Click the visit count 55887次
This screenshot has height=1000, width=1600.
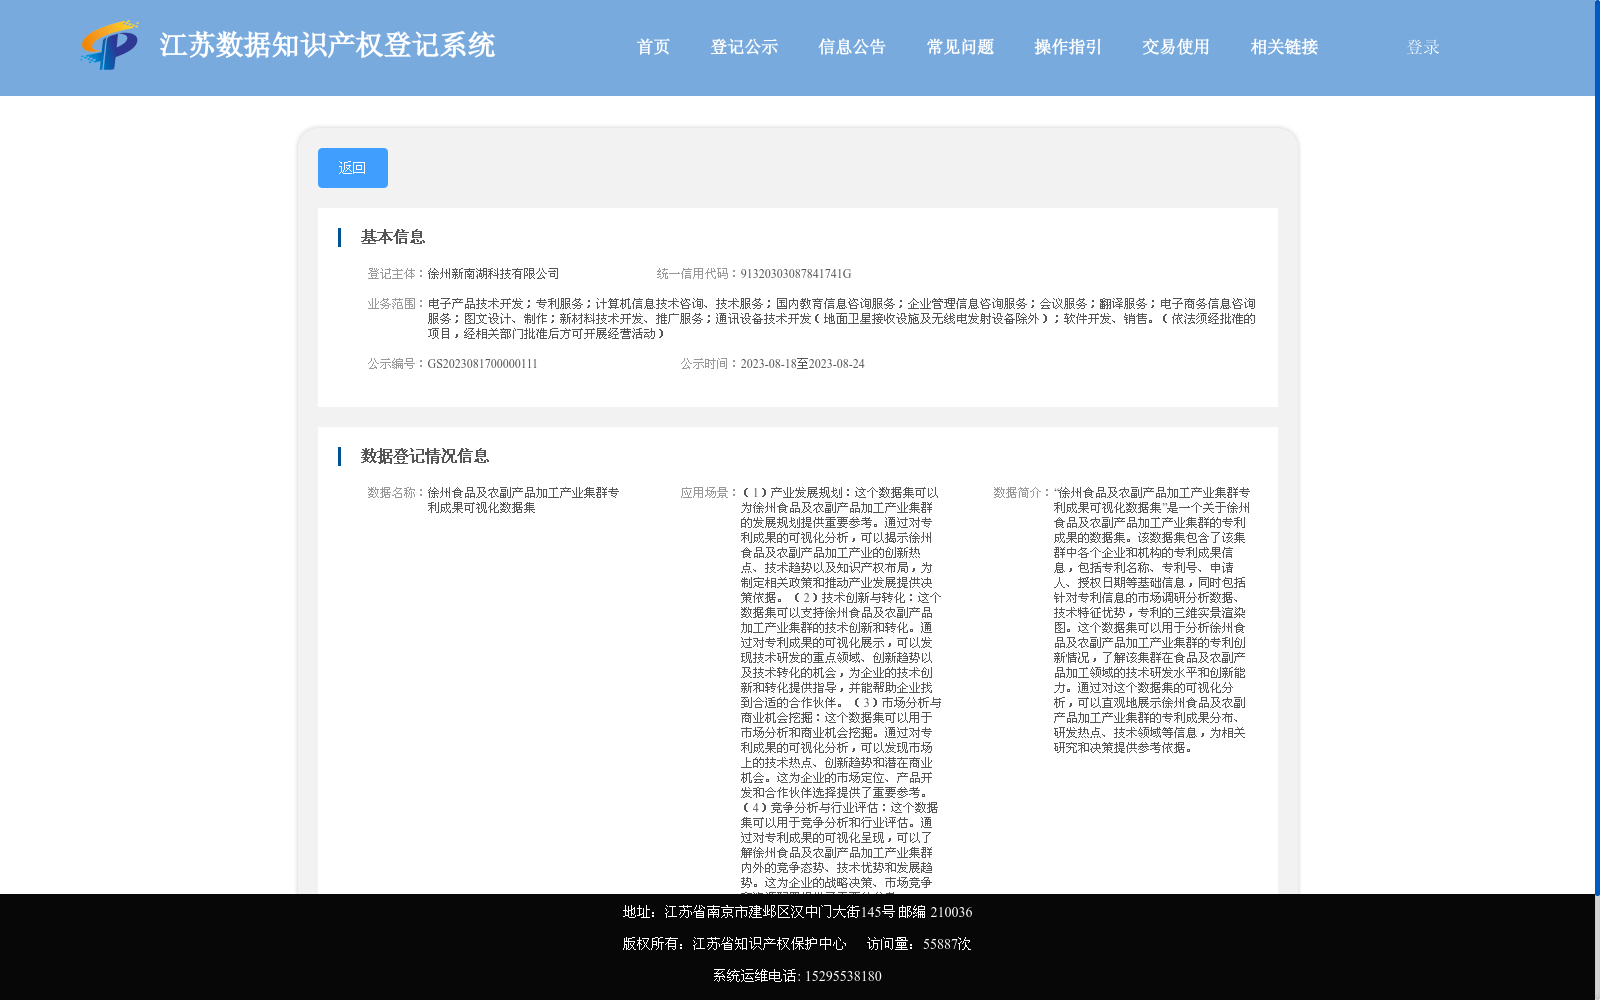947,944
